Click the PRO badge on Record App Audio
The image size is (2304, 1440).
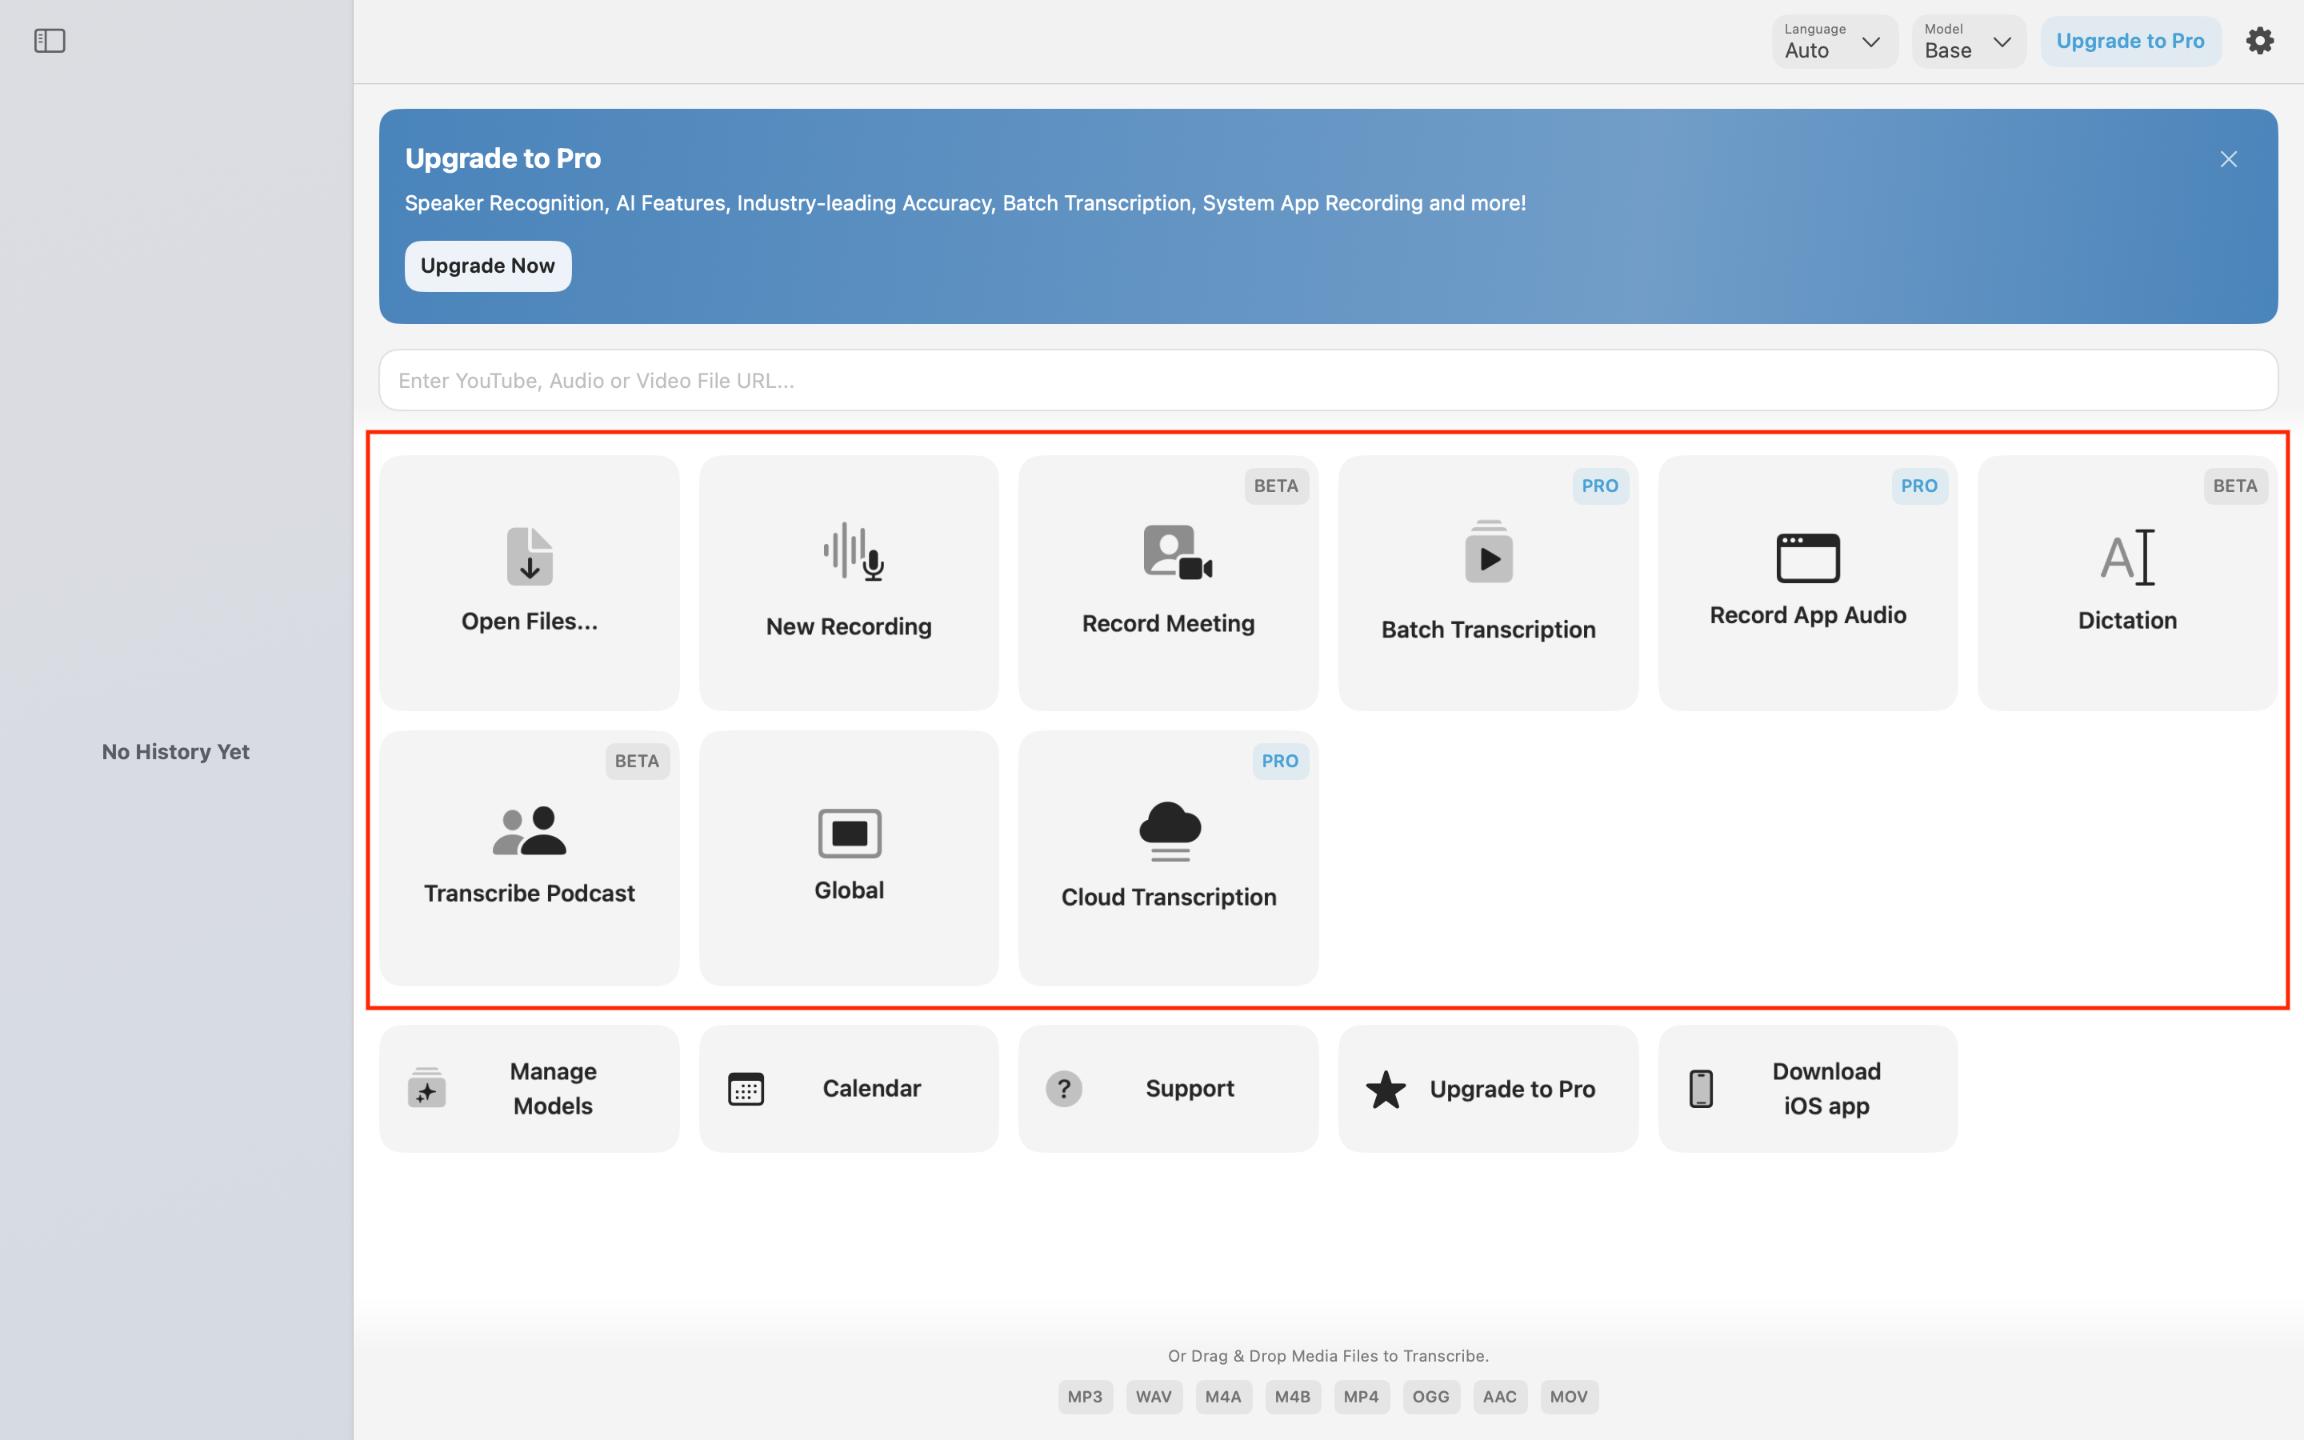coord(1919,486)
